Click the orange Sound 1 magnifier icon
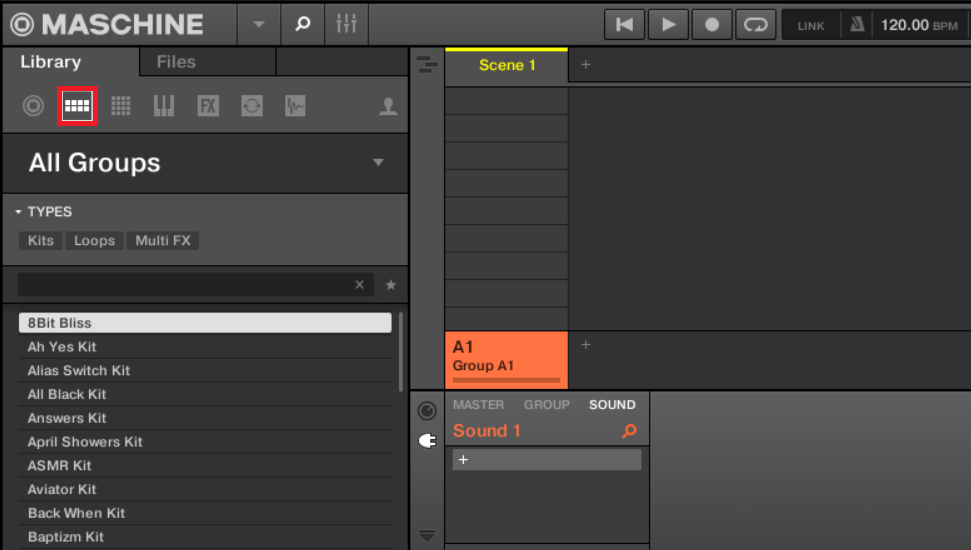The image size is (971, 550). tap(629, 431)
